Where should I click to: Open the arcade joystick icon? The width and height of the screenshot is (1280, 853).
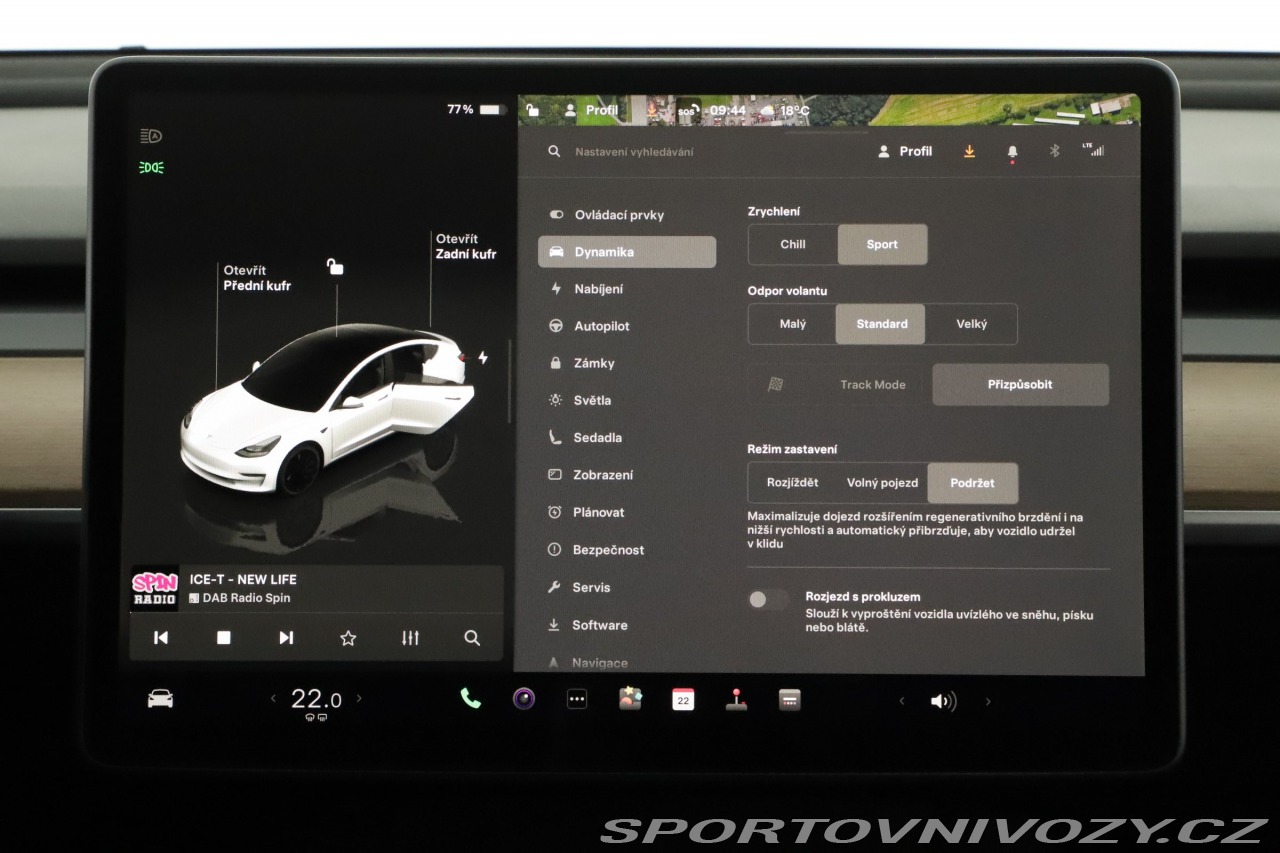click(x=736, y=700)
